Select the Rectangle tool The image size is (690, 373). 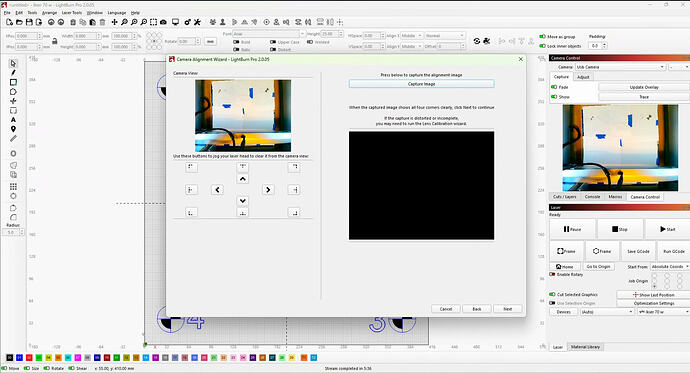coord(13,82)
